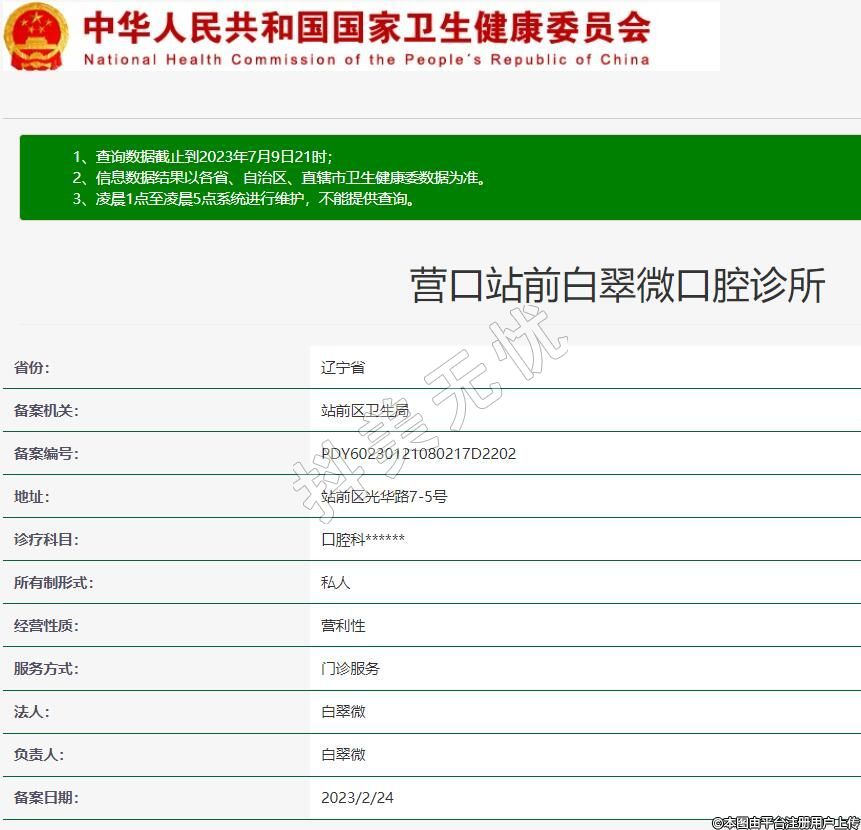Click the 口腔科 department value
Image resolution: width=861 pixels, height=830 pixels.
coord(363,540)
